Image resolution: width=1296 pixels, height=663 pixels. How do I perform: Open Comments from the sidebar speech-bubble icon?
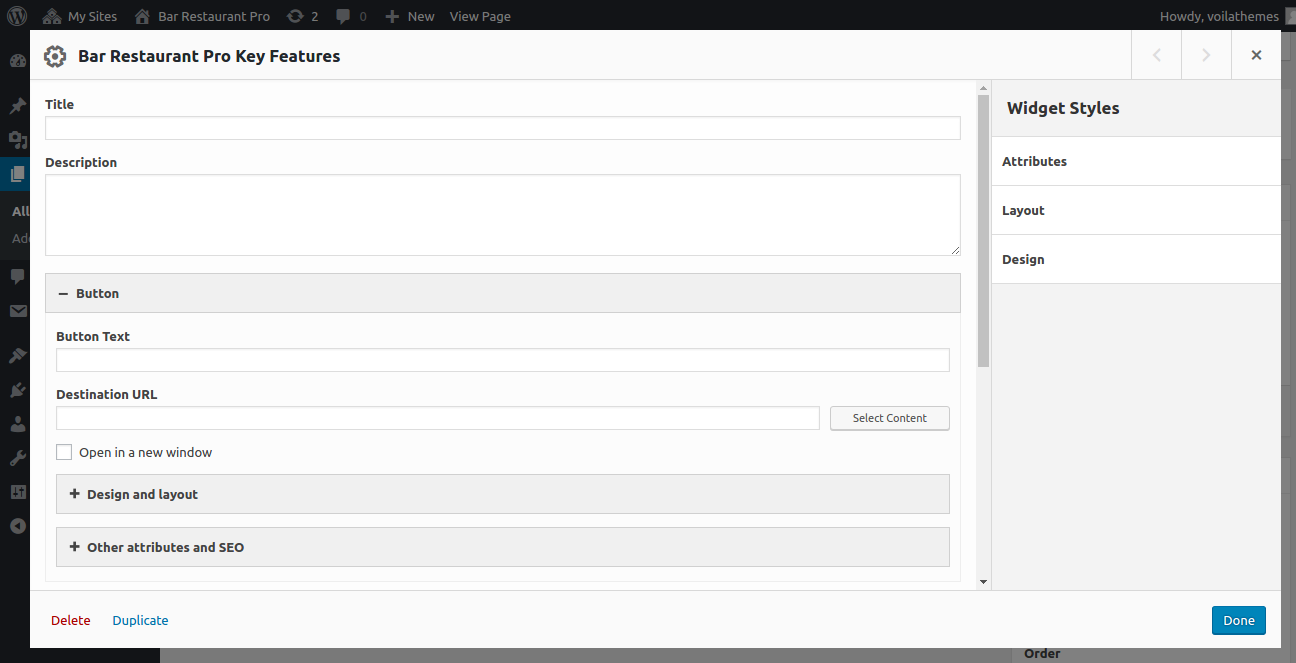coord(17,276)
